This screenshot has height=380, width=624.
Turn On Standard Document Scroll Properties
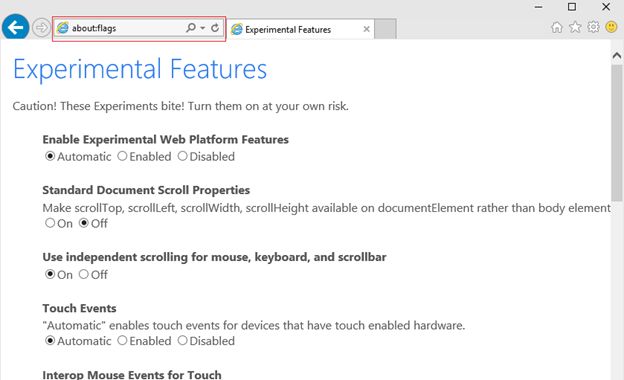50,223
